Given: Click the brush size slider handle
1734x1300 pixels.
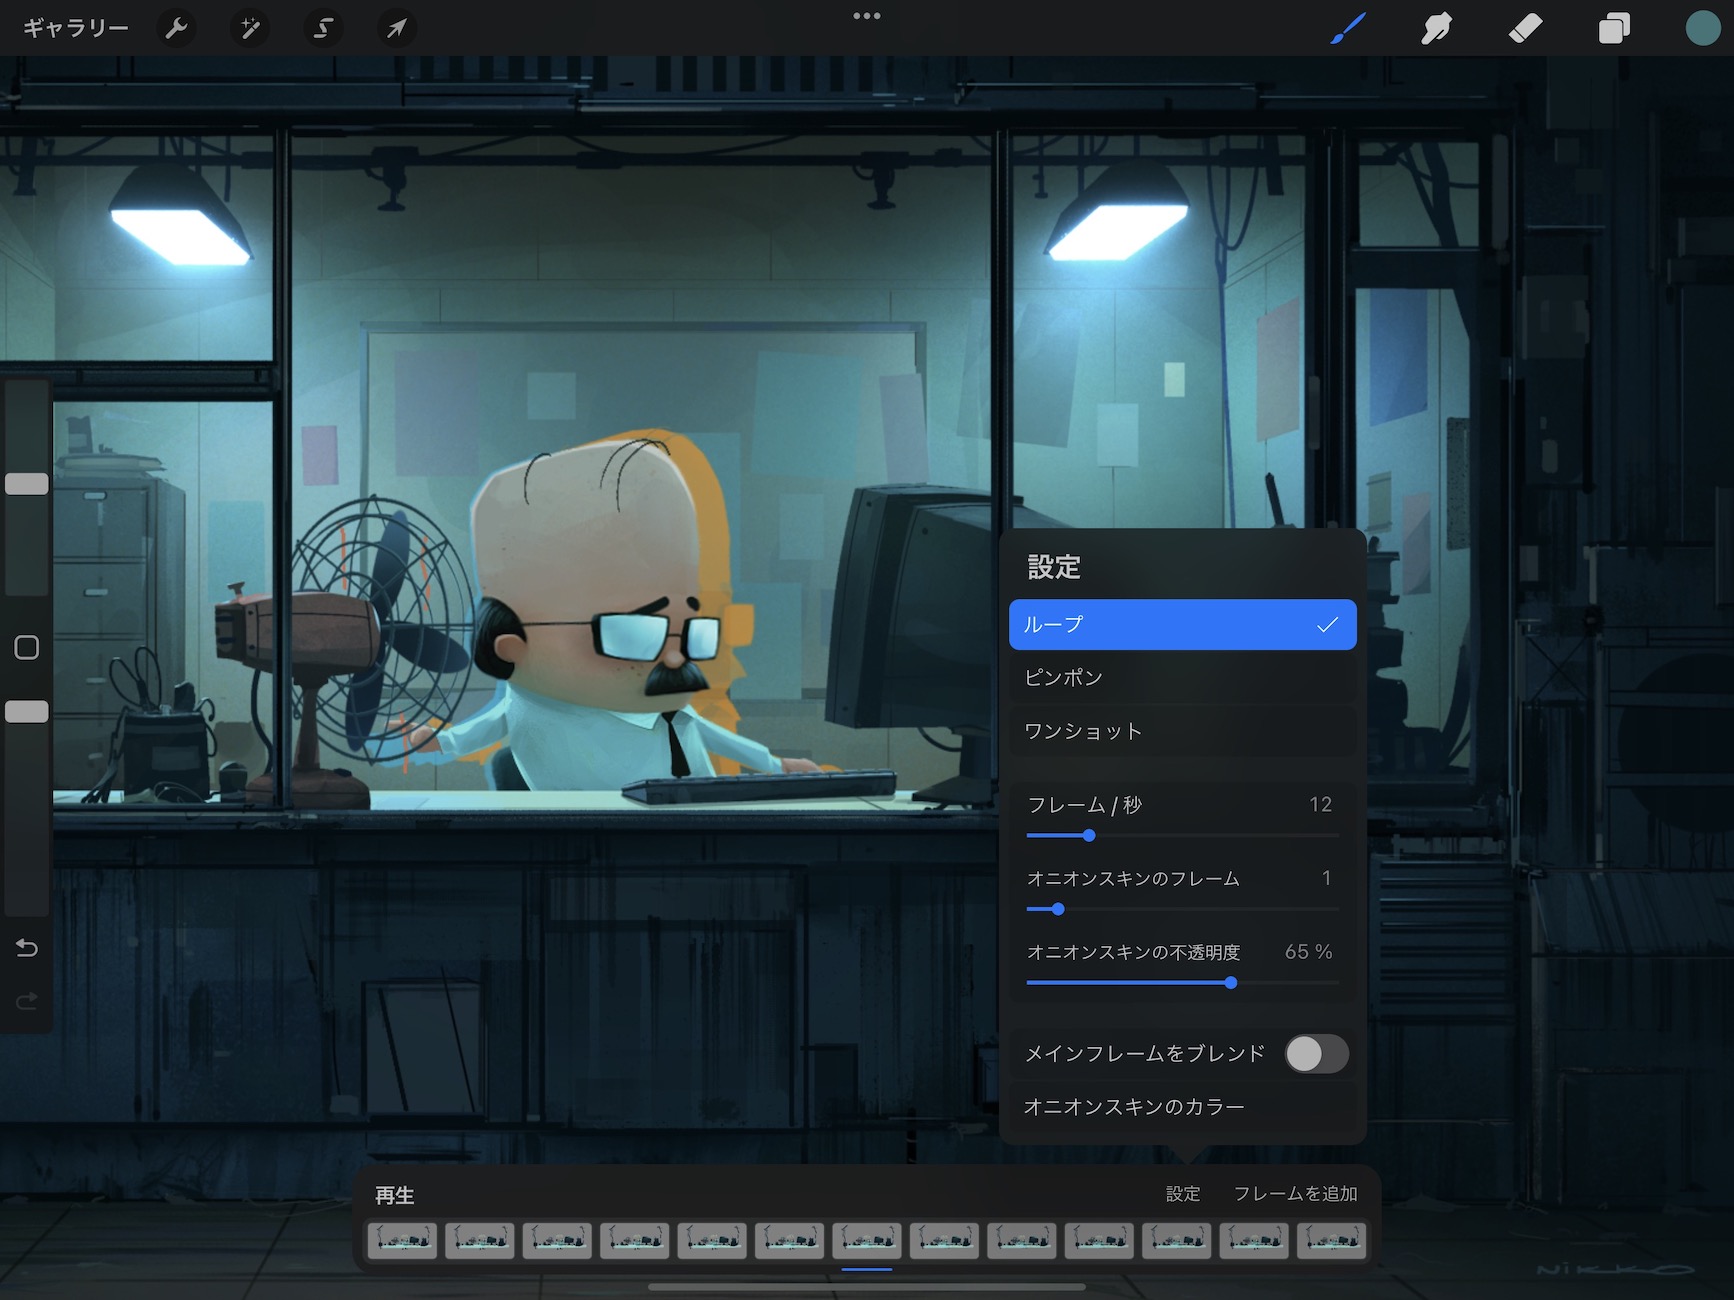Looking at the screenshot, I should (27, 484).
